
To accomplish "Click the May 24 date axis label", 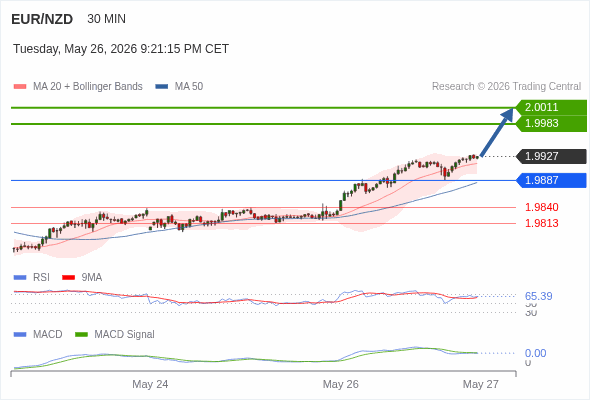I will pyautogui.click(x=150, y=384).
